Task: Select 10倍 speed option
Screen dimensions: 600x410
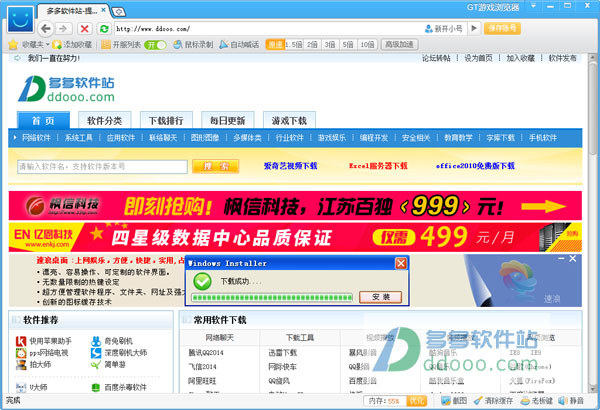Action: [x=367, y=45]
